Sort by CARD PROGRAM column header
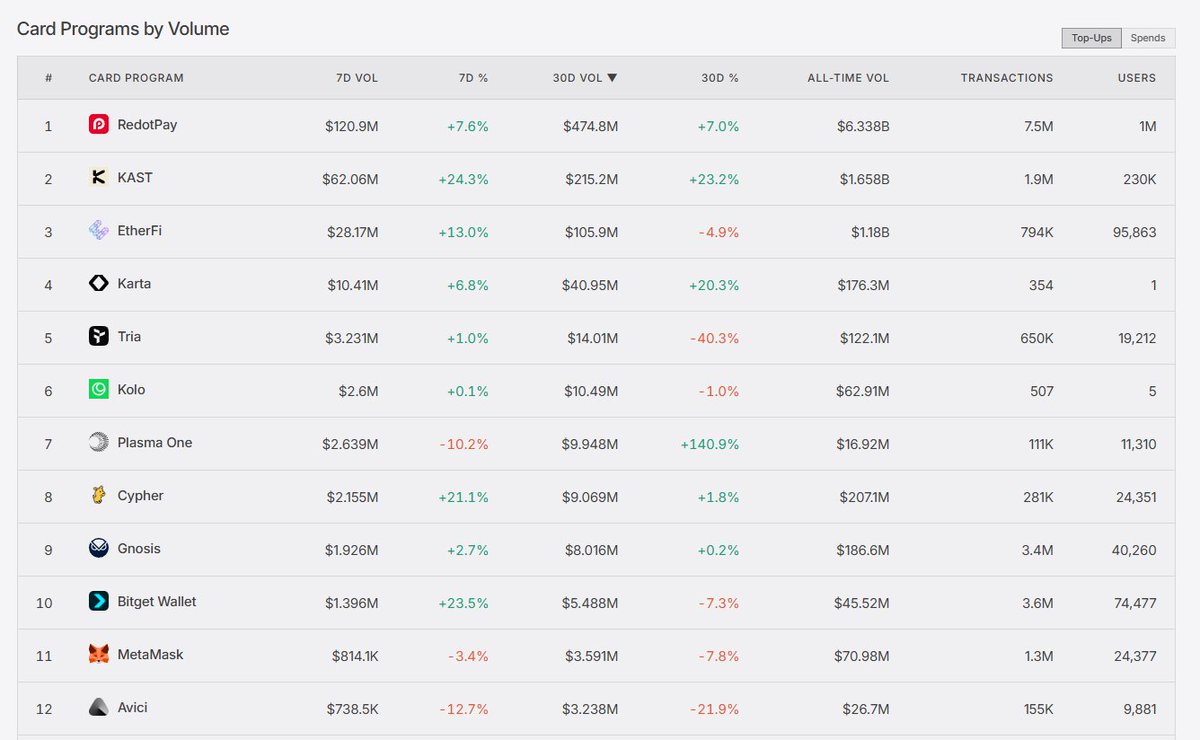 point(136,78)
